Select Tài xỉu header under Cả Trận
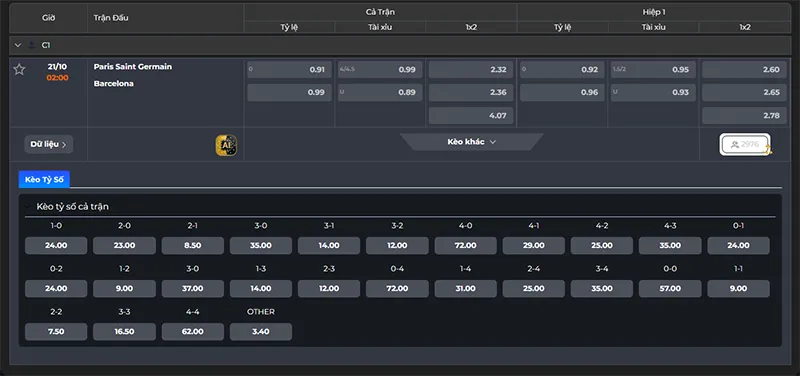This screenshot has width=800, height=376. (x=380, y=28)
